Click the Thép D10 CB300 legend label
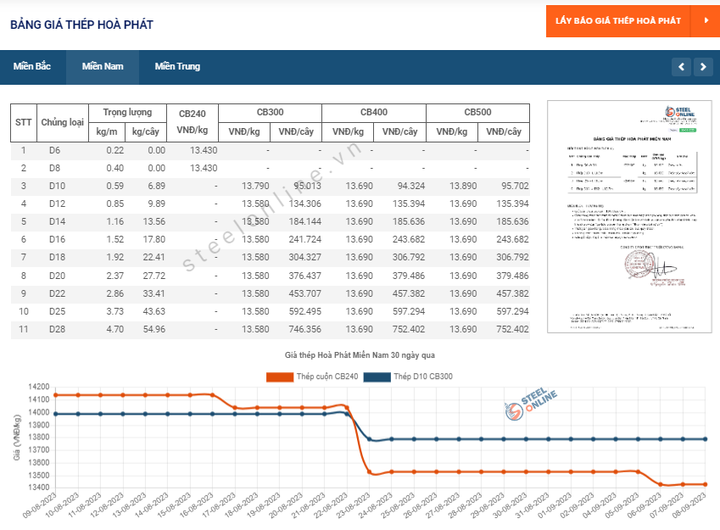Screen dimensions: 720x530 (x=423, y=377)
